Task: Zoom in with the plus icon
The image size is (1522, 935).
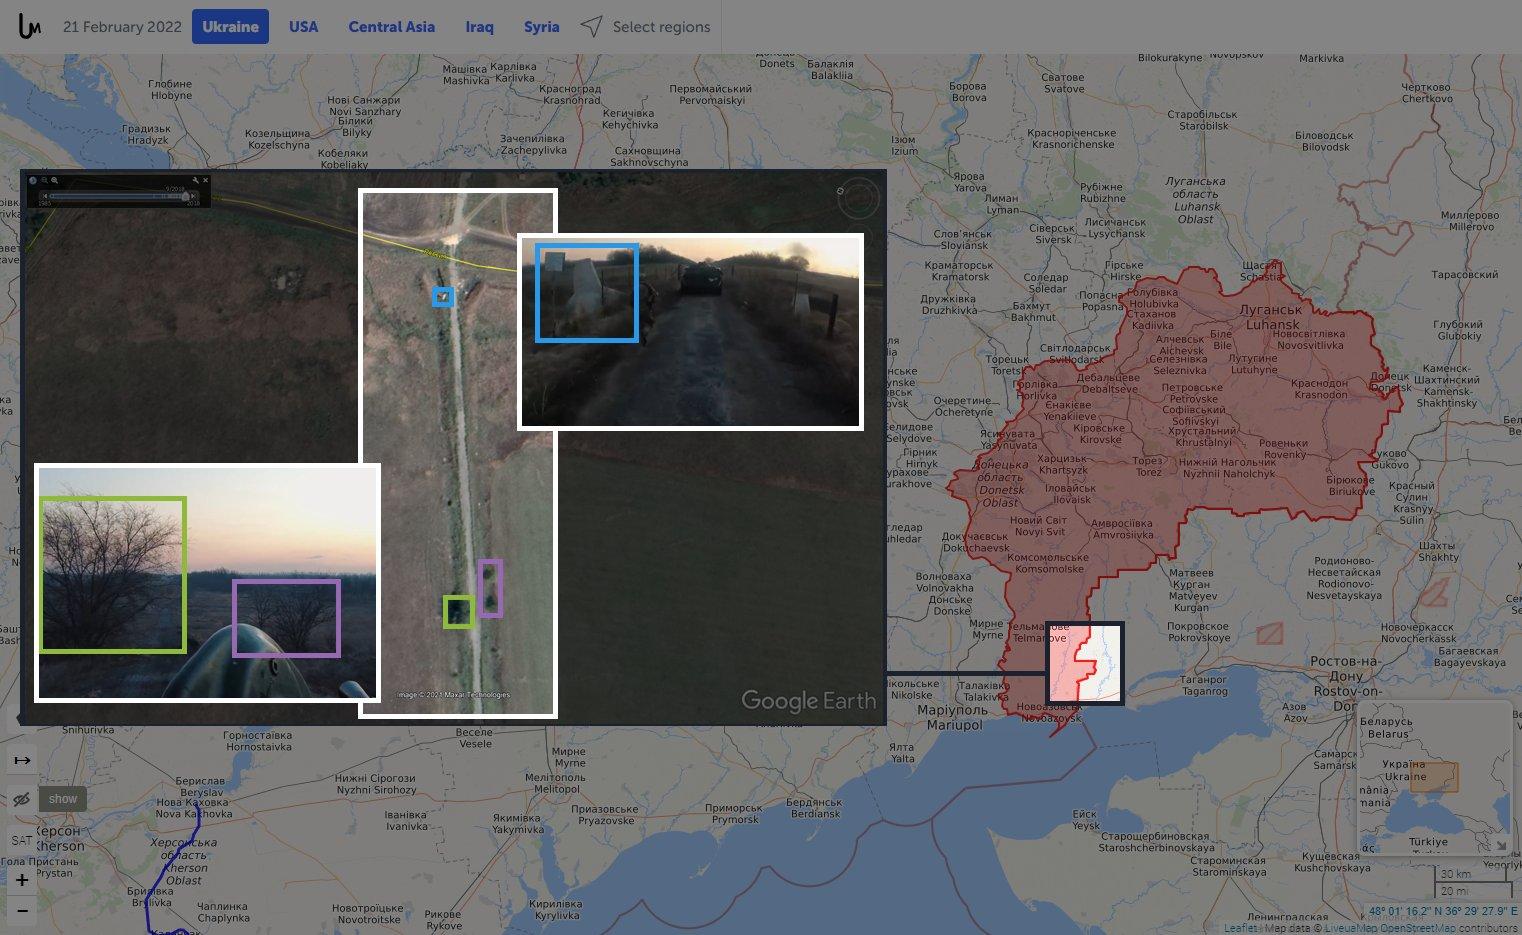Action: coord(22,880)
